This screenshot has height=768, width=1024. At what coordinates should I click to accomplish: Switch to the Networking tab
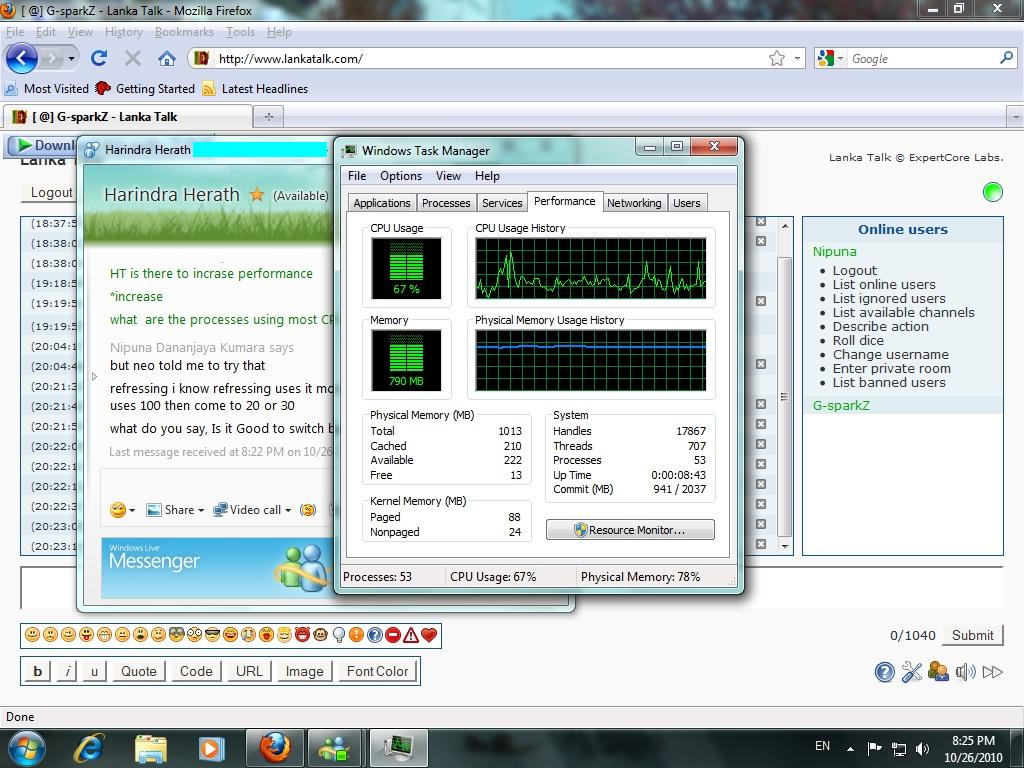tap(634, 203)
